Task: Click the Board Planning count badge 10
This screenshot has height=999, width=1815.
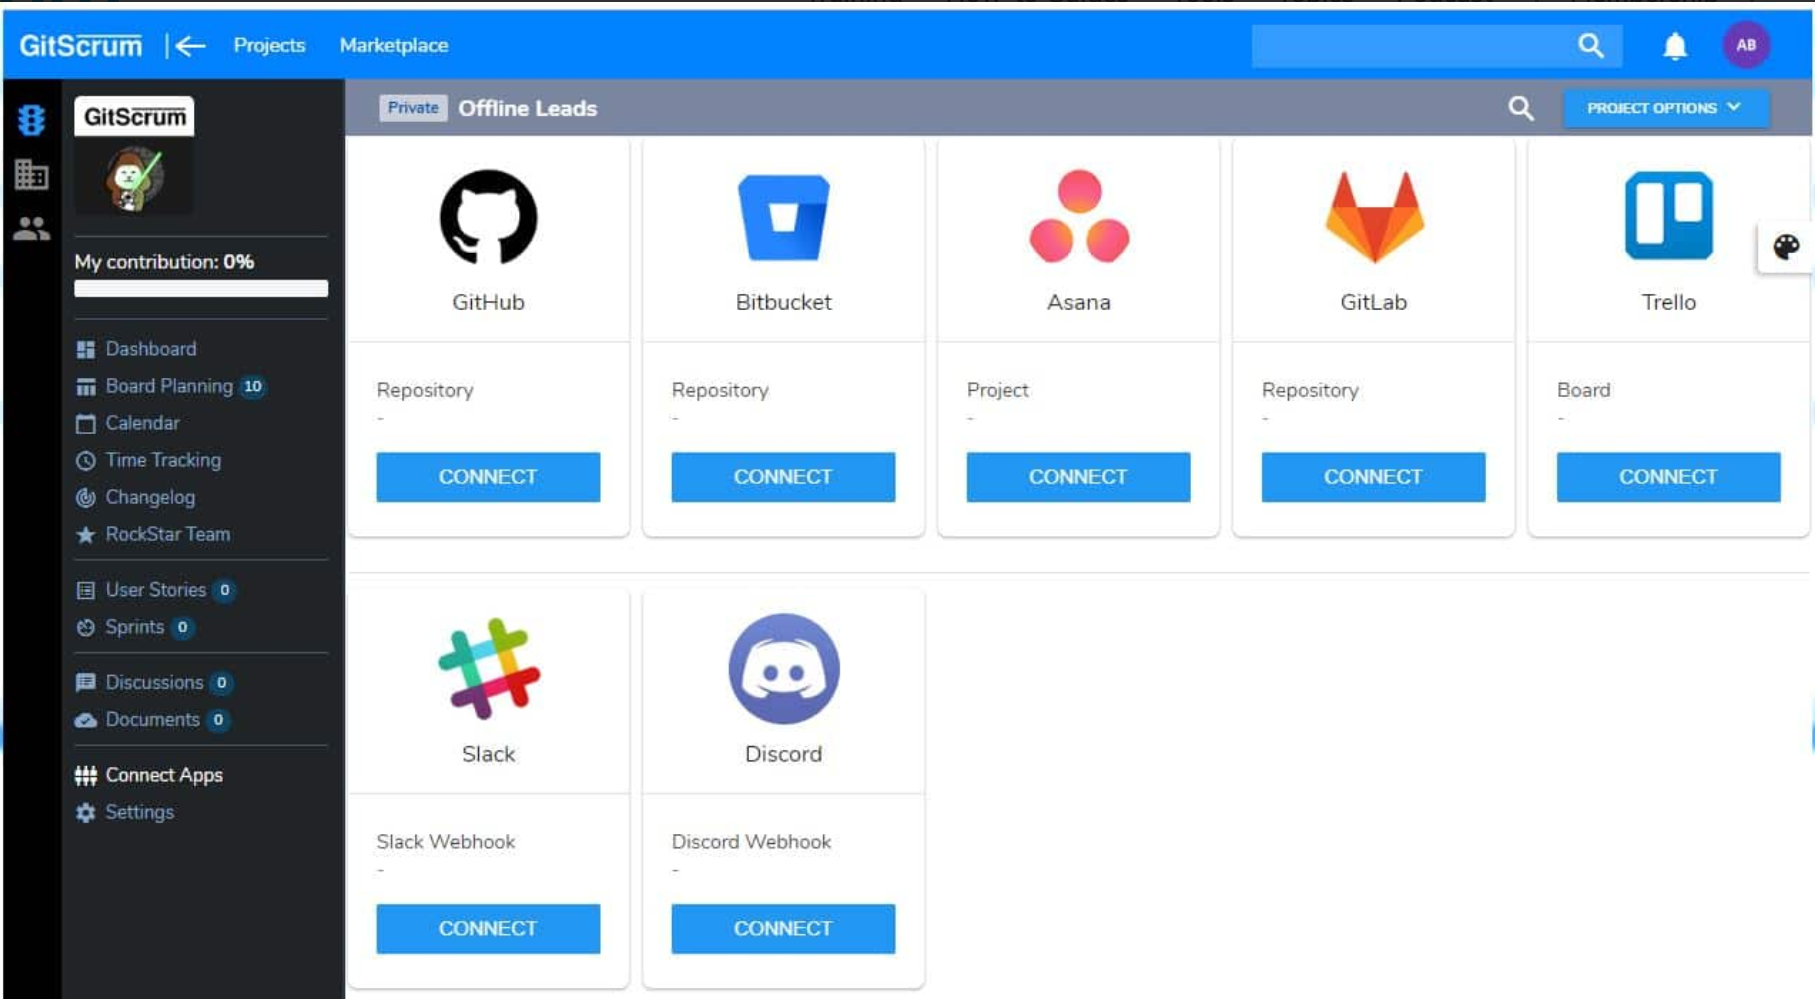Action: click(253, 386)
